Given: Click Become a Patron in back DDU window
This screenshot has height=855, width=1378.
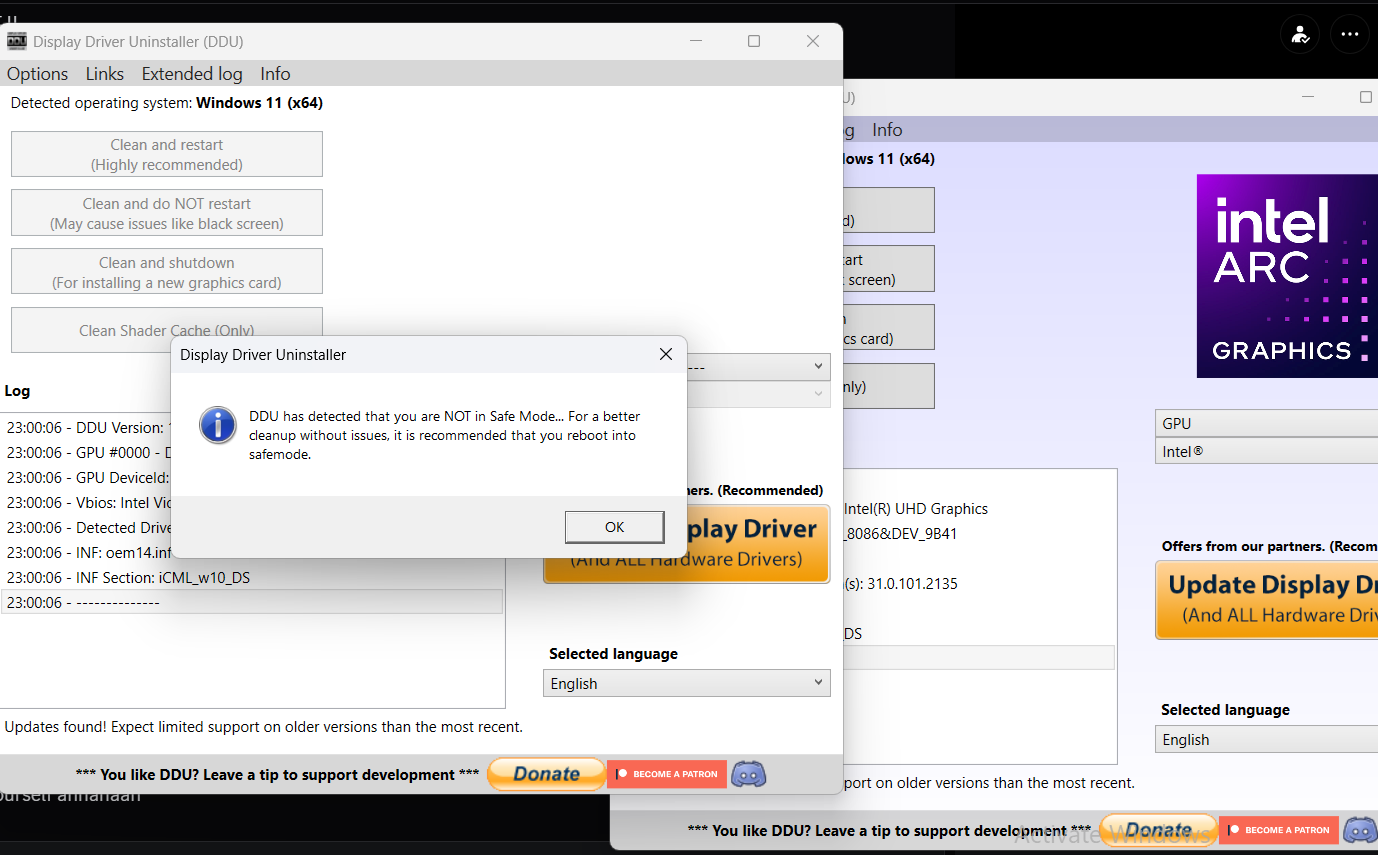Looking at the screenshot, I should click(x=1278, y=830).
